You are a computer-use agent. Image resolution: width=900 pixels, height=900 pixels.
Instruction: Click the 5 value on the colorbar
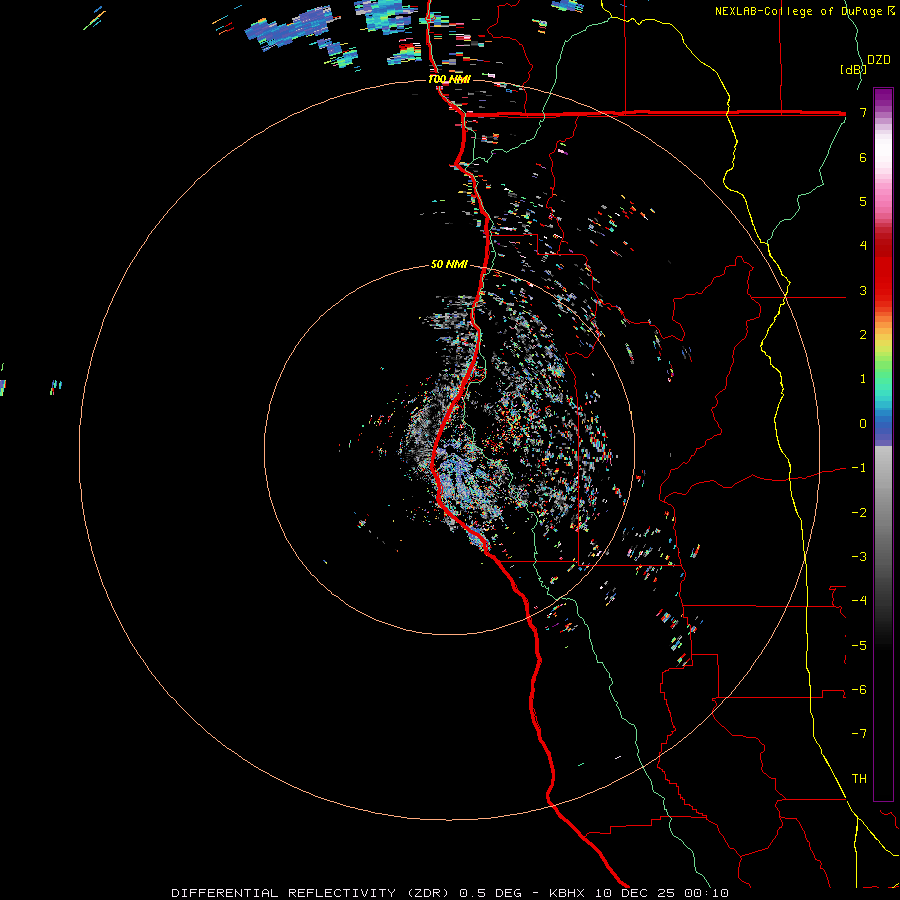(863, 201)
